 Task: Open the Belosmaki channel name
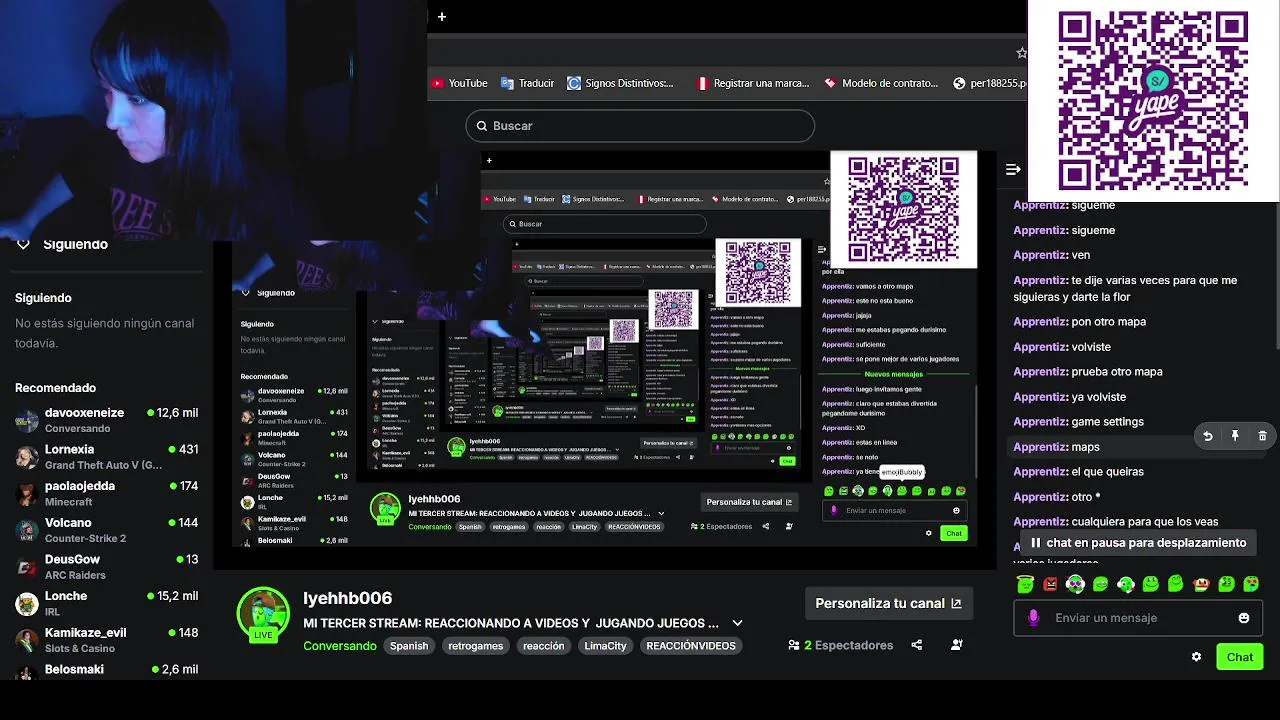click(x=74, y=669)
